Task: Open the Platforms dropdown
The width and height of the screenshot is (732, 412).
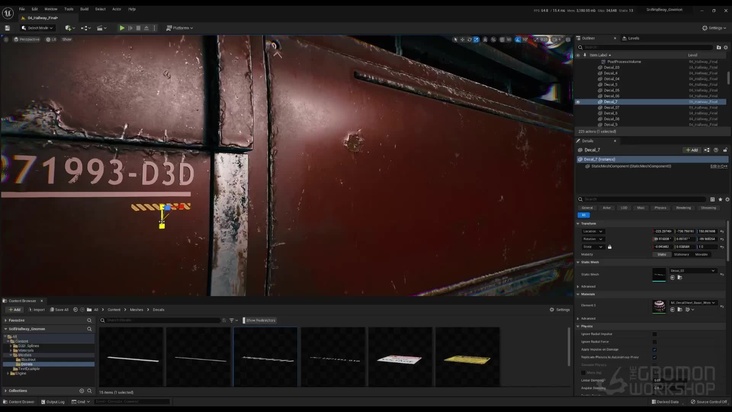Action: click(180, 28)
